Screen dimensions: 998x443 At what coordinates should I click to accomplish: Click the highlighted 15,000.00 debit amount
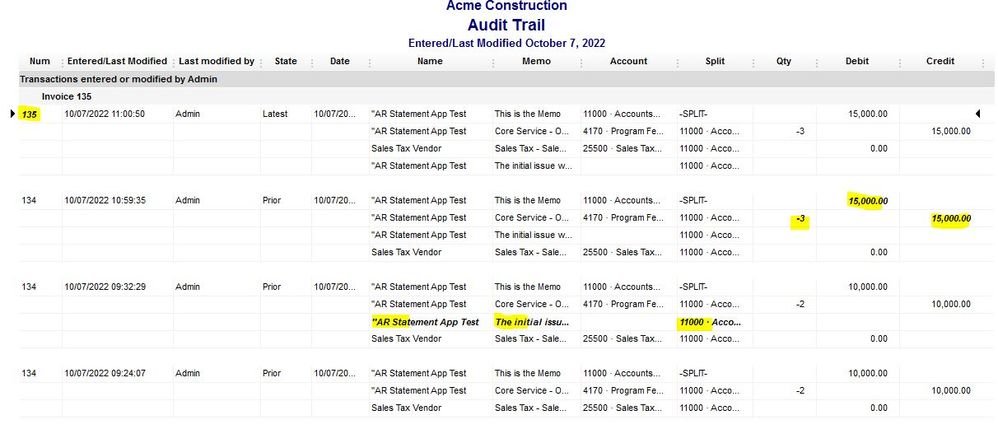pyautogui.click(x=868, y=201)
